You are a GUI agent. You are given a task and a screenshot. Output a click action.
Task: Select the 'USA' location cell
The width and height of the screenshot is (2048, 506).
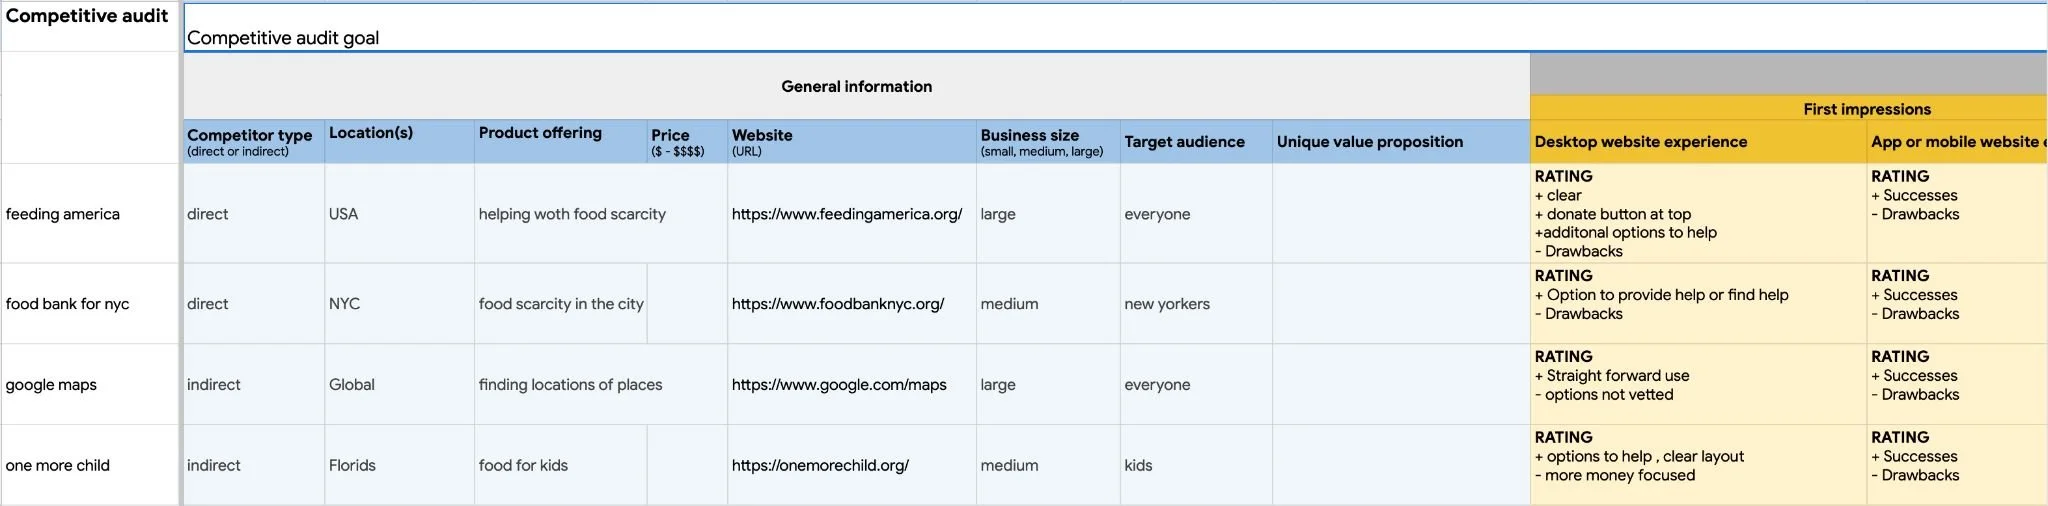tap(399, 214)
